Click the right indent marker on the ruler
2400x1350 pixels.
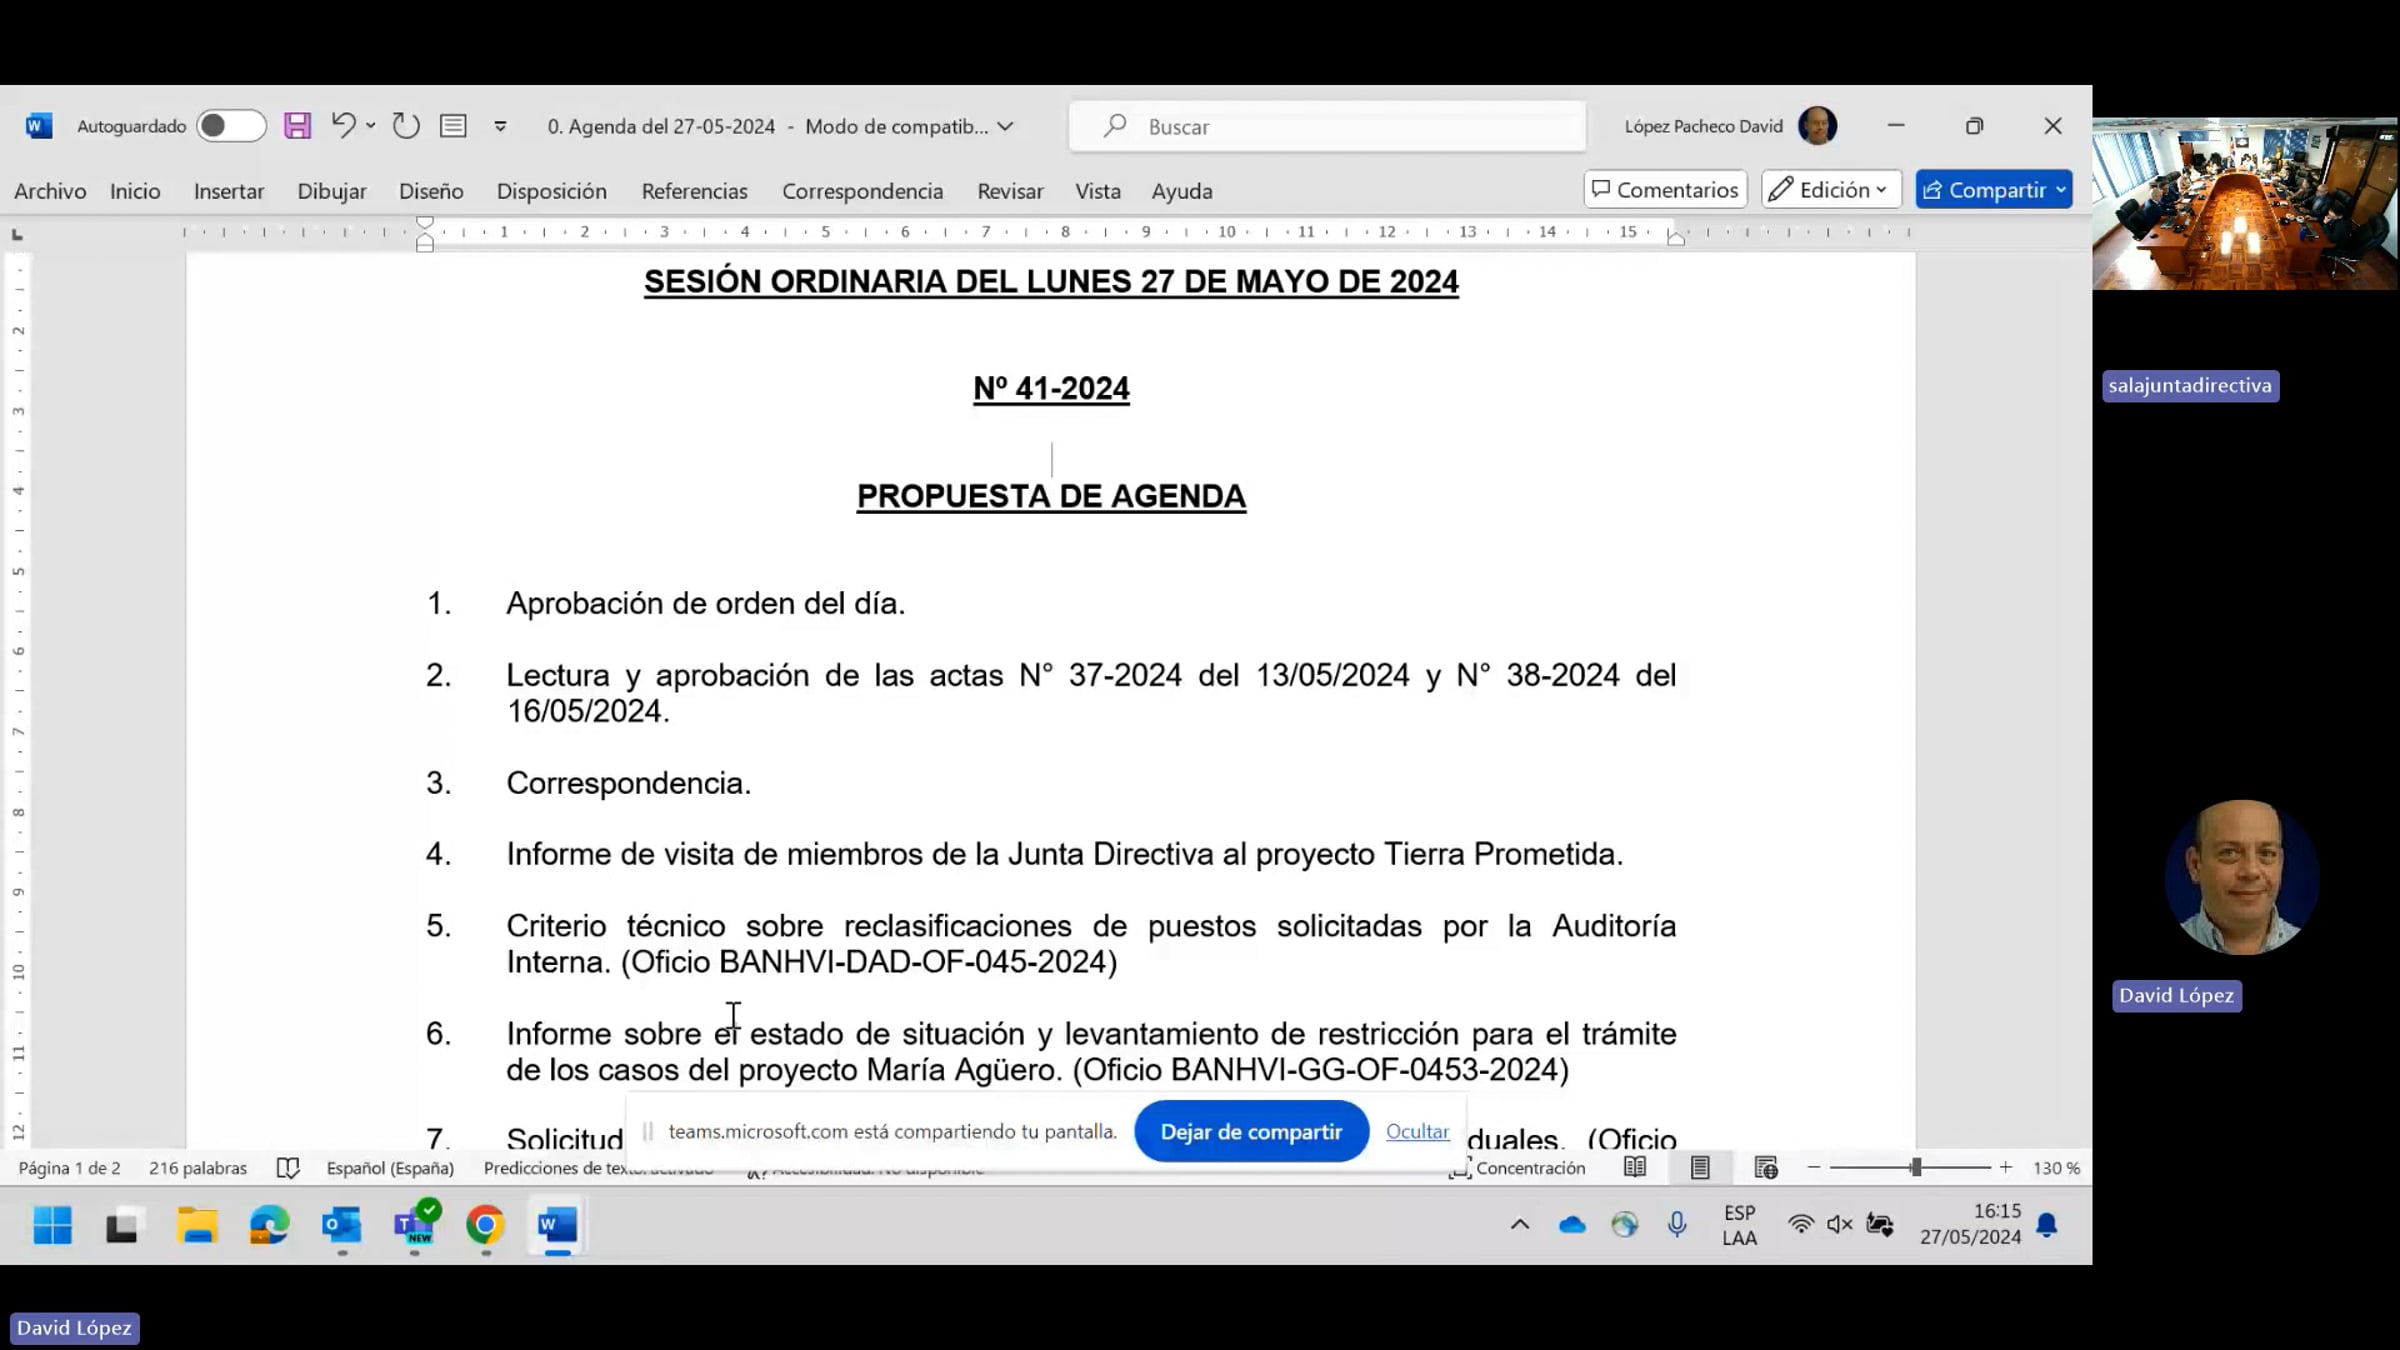[x=1676, y=238]
